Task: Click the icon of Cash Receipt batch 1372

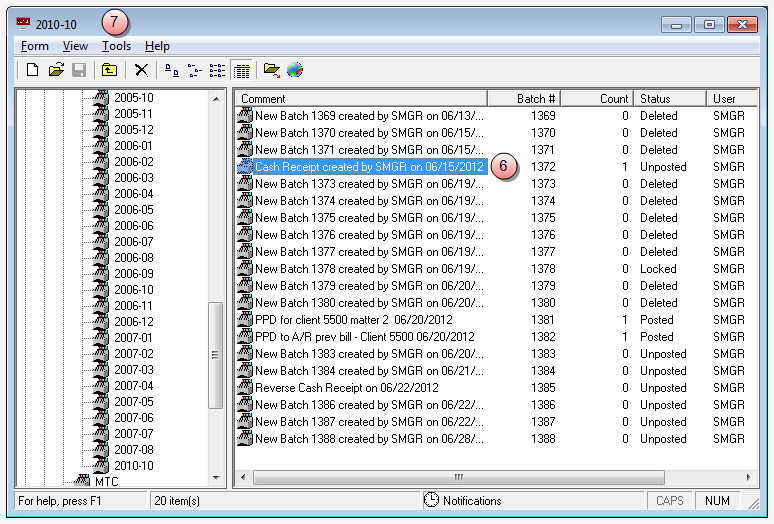Action: point(245,167)
